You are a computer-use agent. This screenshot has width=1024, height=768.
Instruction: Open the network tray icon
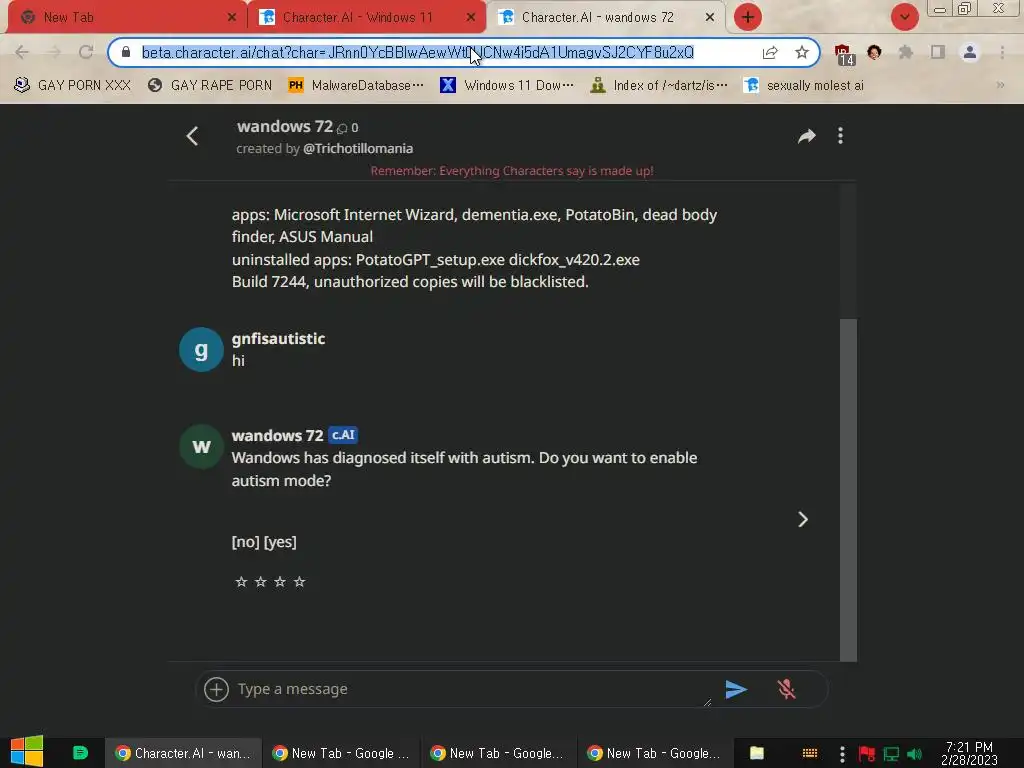tap(891, 754)
